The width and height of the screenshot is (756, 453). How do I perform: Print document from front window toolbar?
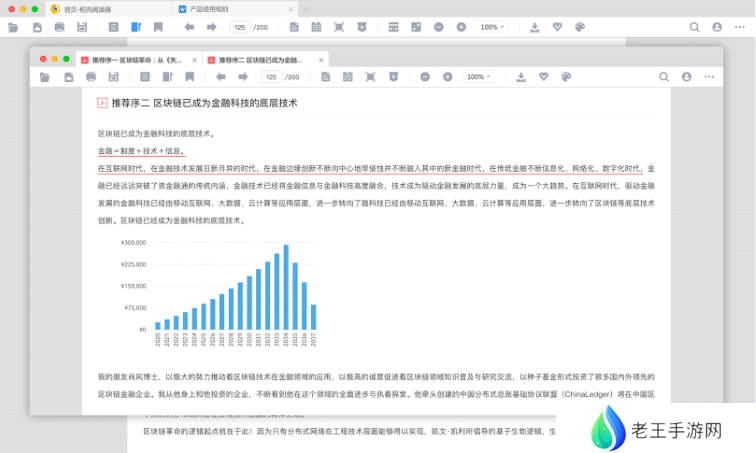click(91, 77)
